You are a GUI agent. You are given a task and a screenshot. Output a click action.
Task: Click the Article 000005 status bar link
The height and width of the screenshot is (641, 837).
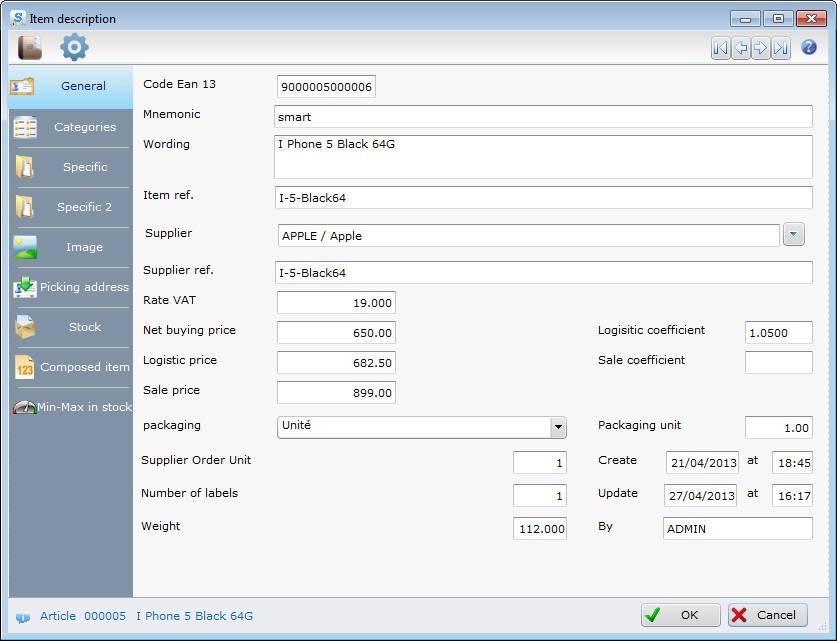(x=84, y=616)
